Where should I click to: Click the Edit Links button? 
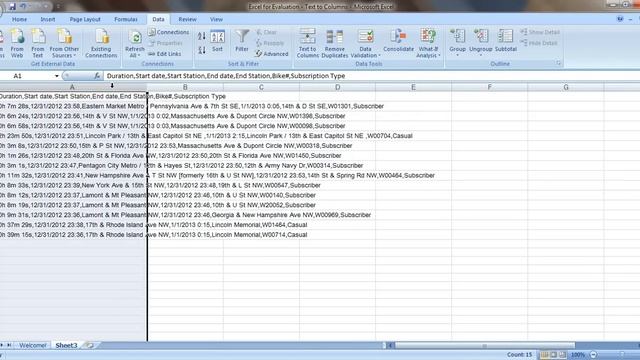coord(164,54)
